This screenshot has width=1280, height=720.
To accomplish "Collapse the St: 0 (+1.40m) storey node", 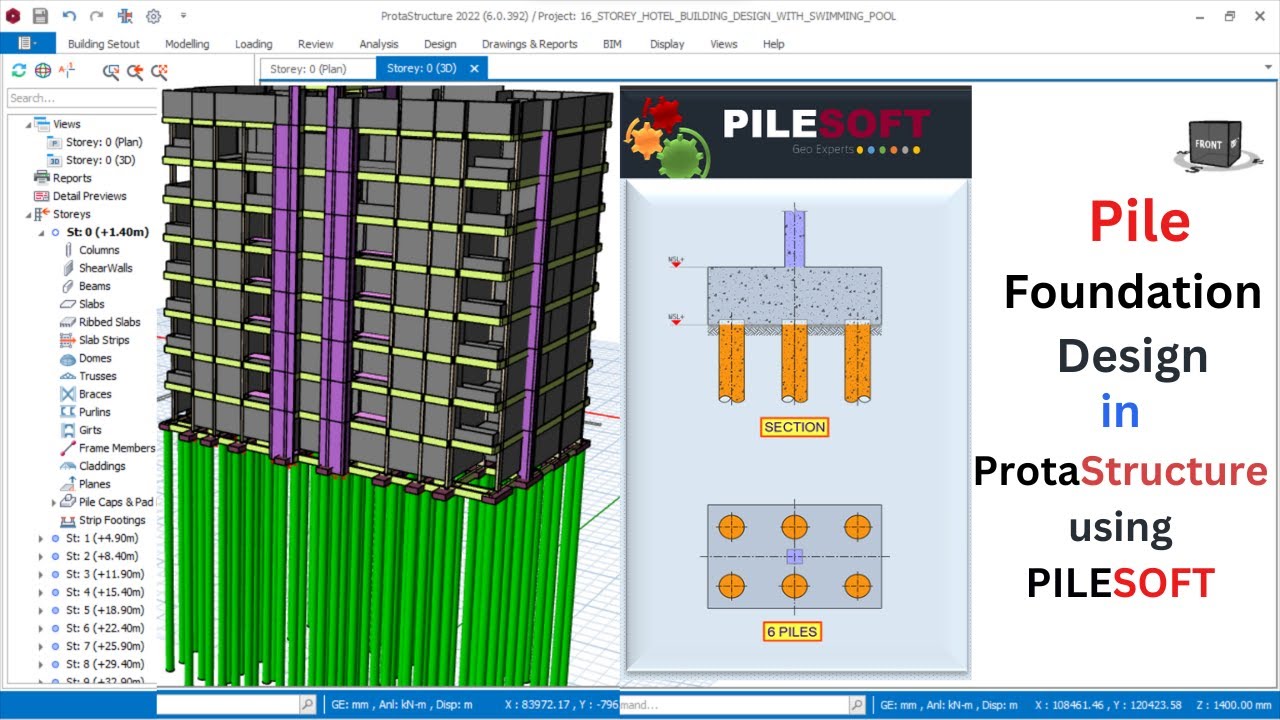I will (41, 232).
